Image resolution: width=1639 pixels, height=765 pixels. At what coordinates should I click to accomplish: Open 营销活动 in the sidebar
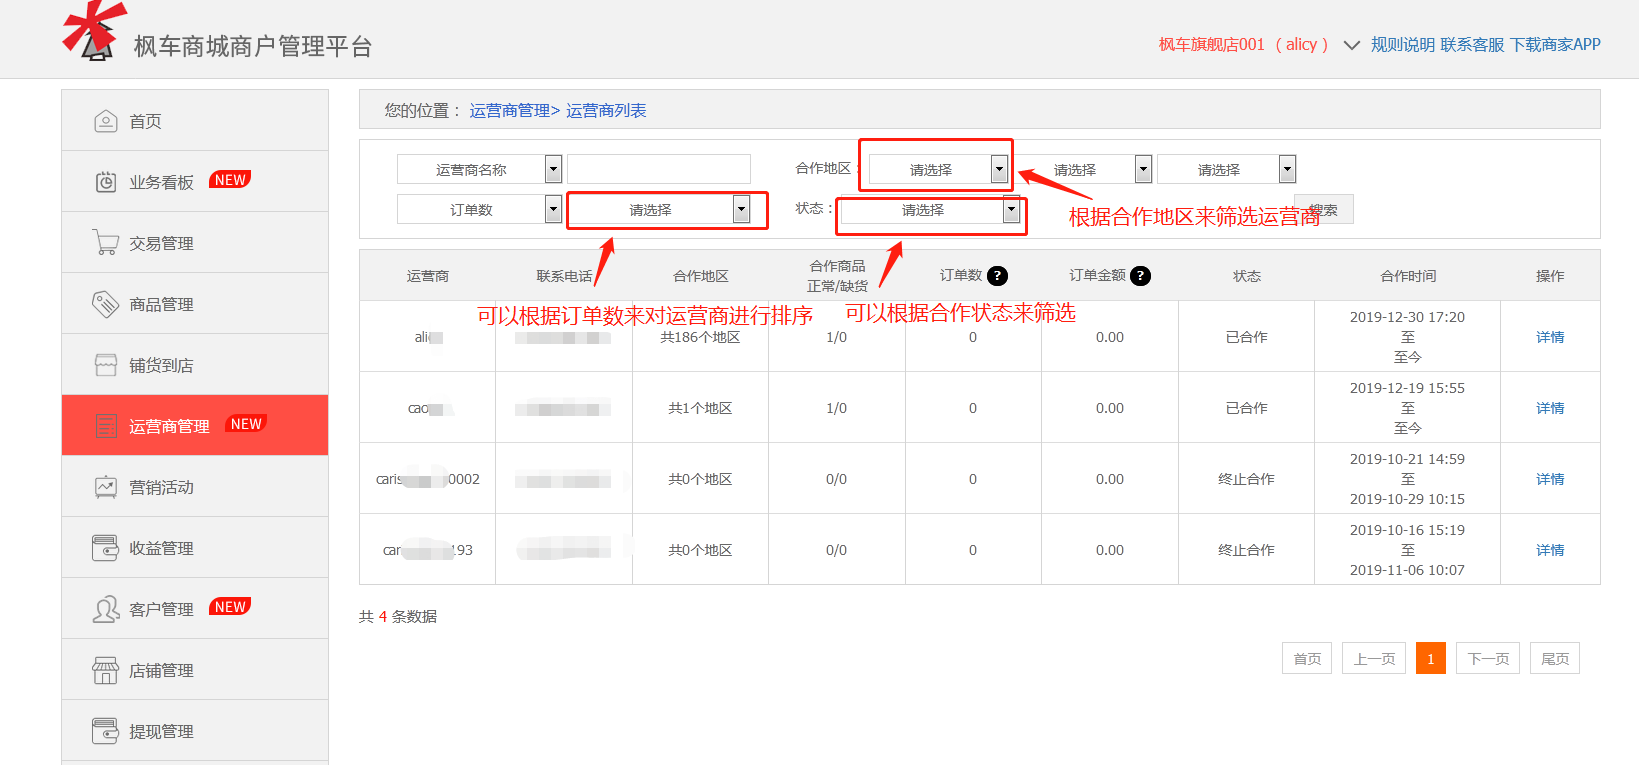tap(195, 487)
